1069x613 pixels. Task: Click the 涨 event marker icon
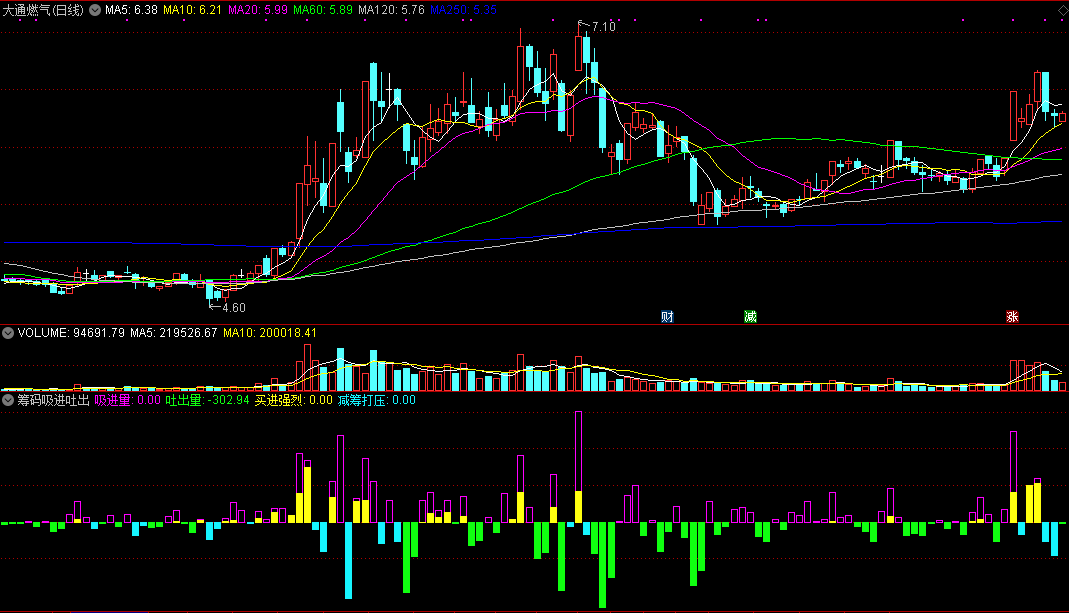pos(1012,316)
